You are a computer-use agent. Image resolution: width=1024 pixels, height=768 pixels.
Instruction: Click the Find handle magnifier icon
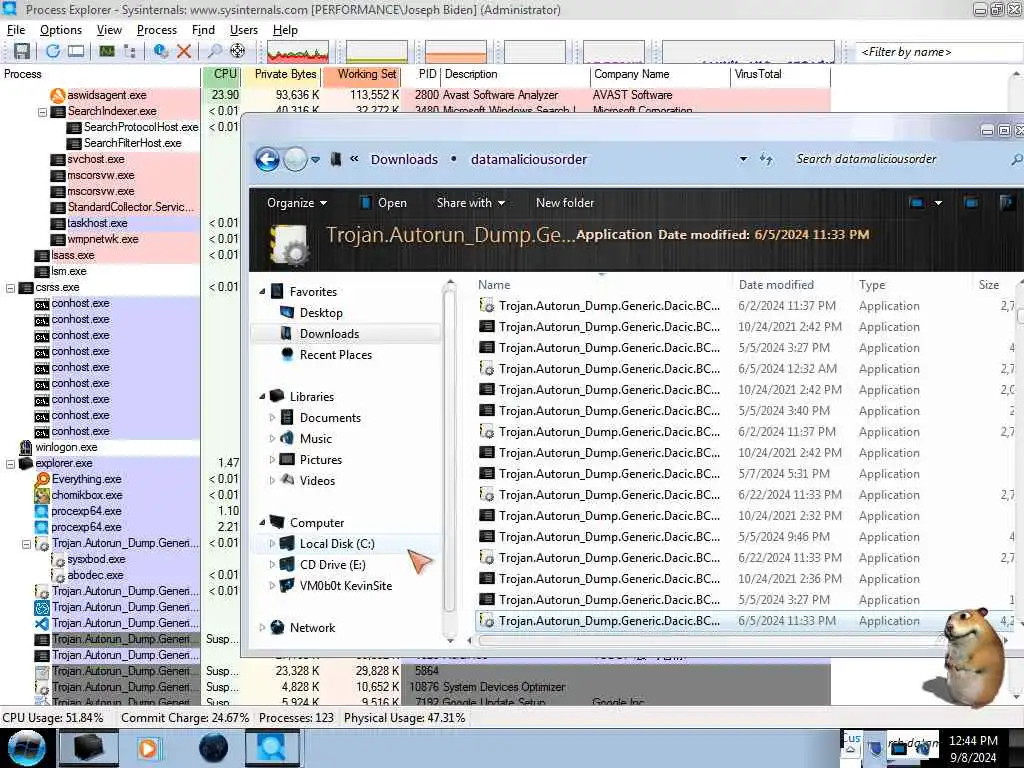tap(214, 51)
